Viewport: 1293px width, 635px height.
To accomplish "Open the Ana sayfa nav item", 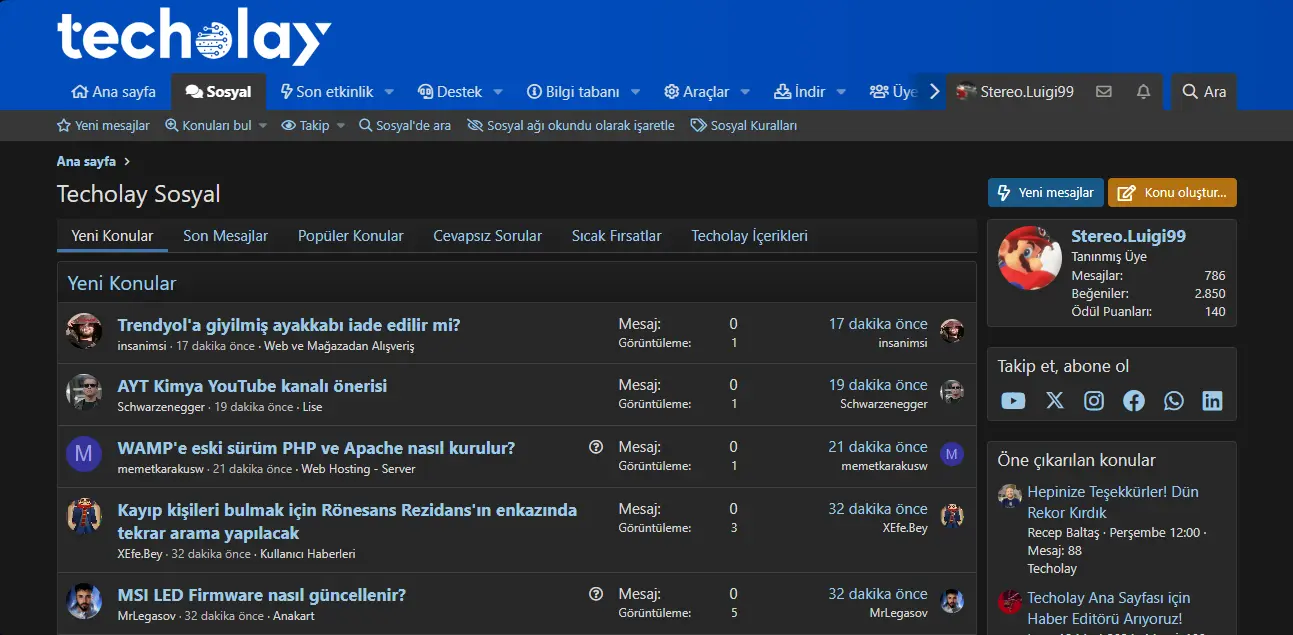I will 114,92.
